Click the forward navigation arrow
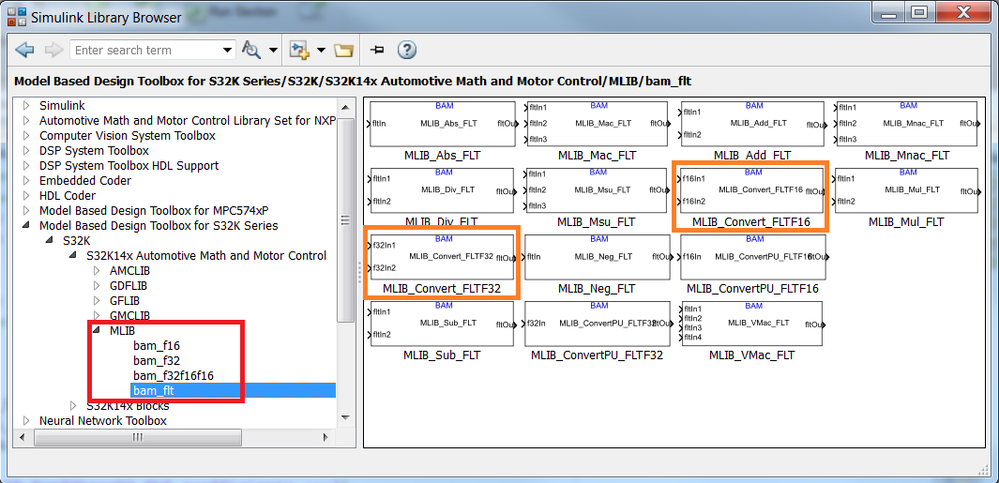The image size is (999, 483). tap(54, 50)
